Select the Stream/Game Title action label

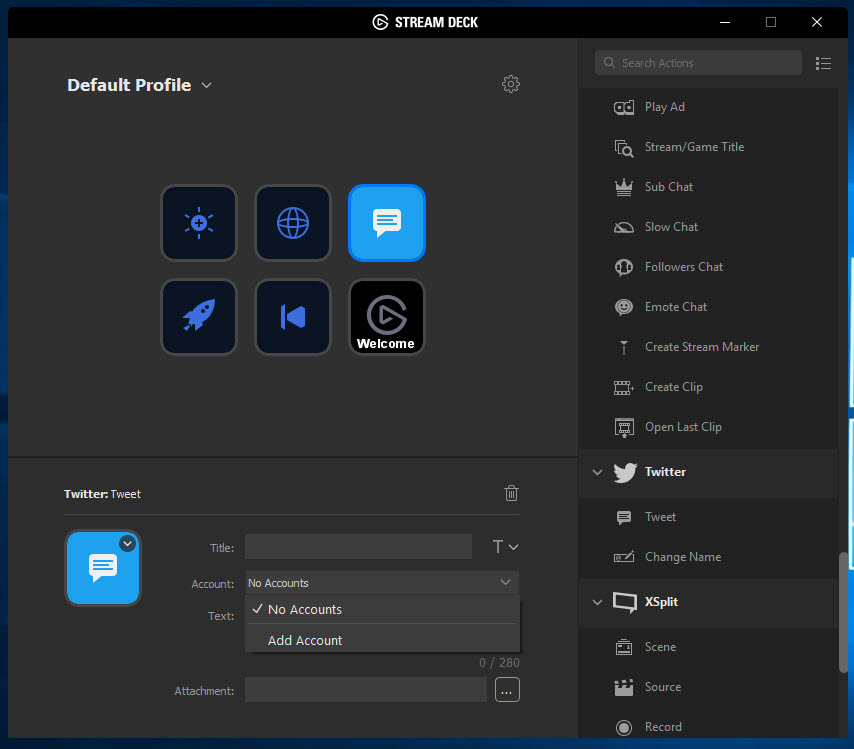pyautogui.click(x=694, y=147)
